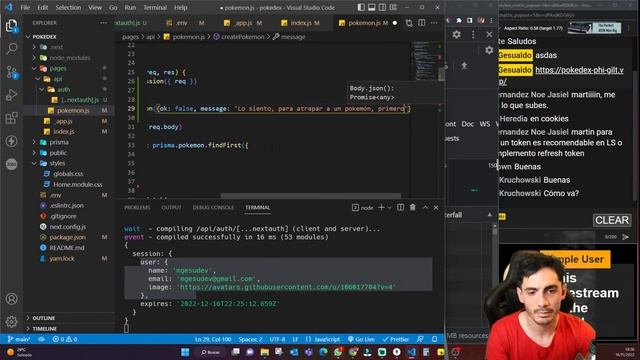Open File Explorer on the taskbar

(265, 352)
